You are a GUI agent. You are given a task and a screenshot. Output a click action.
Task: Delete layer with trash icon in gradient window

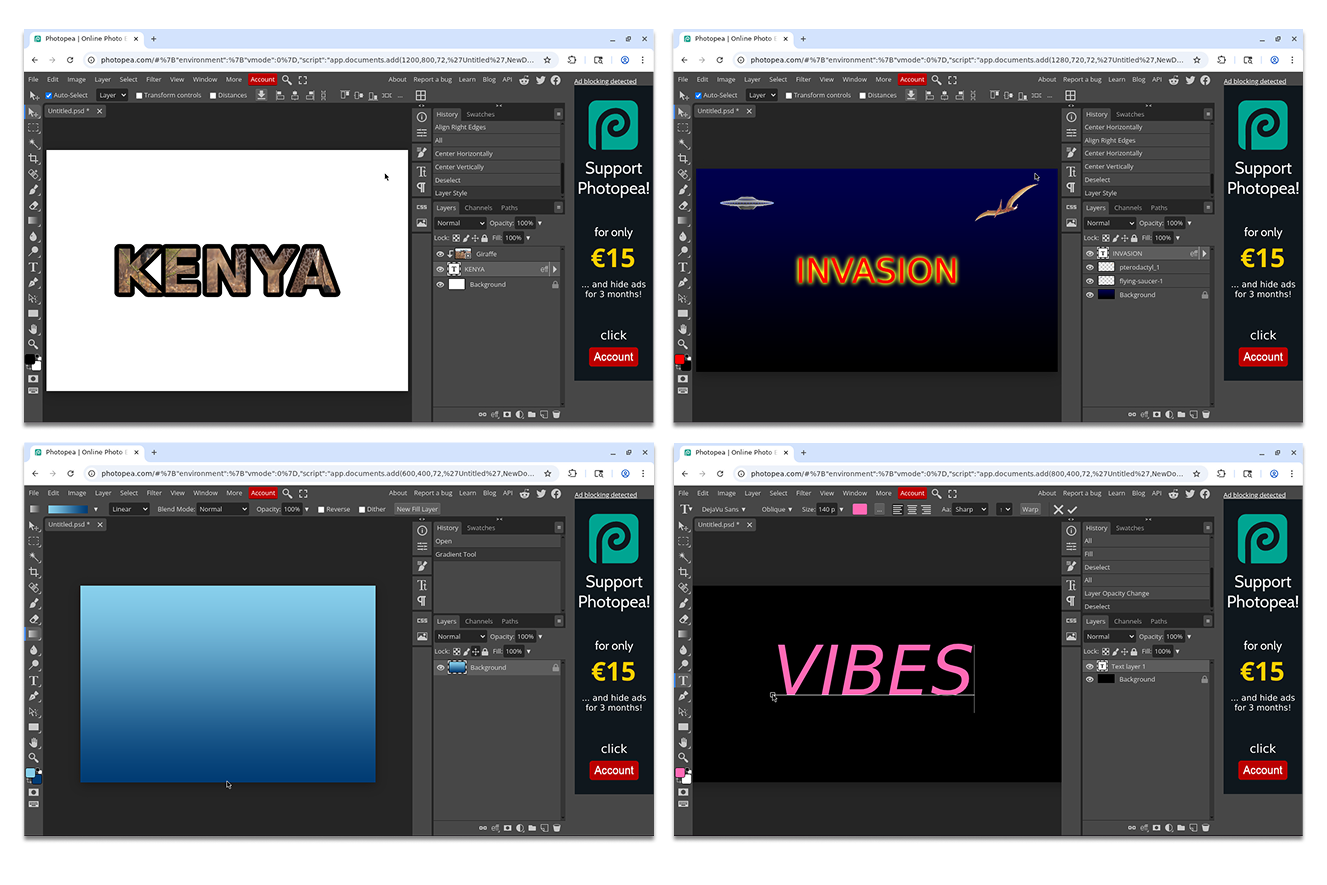(556, 827)
